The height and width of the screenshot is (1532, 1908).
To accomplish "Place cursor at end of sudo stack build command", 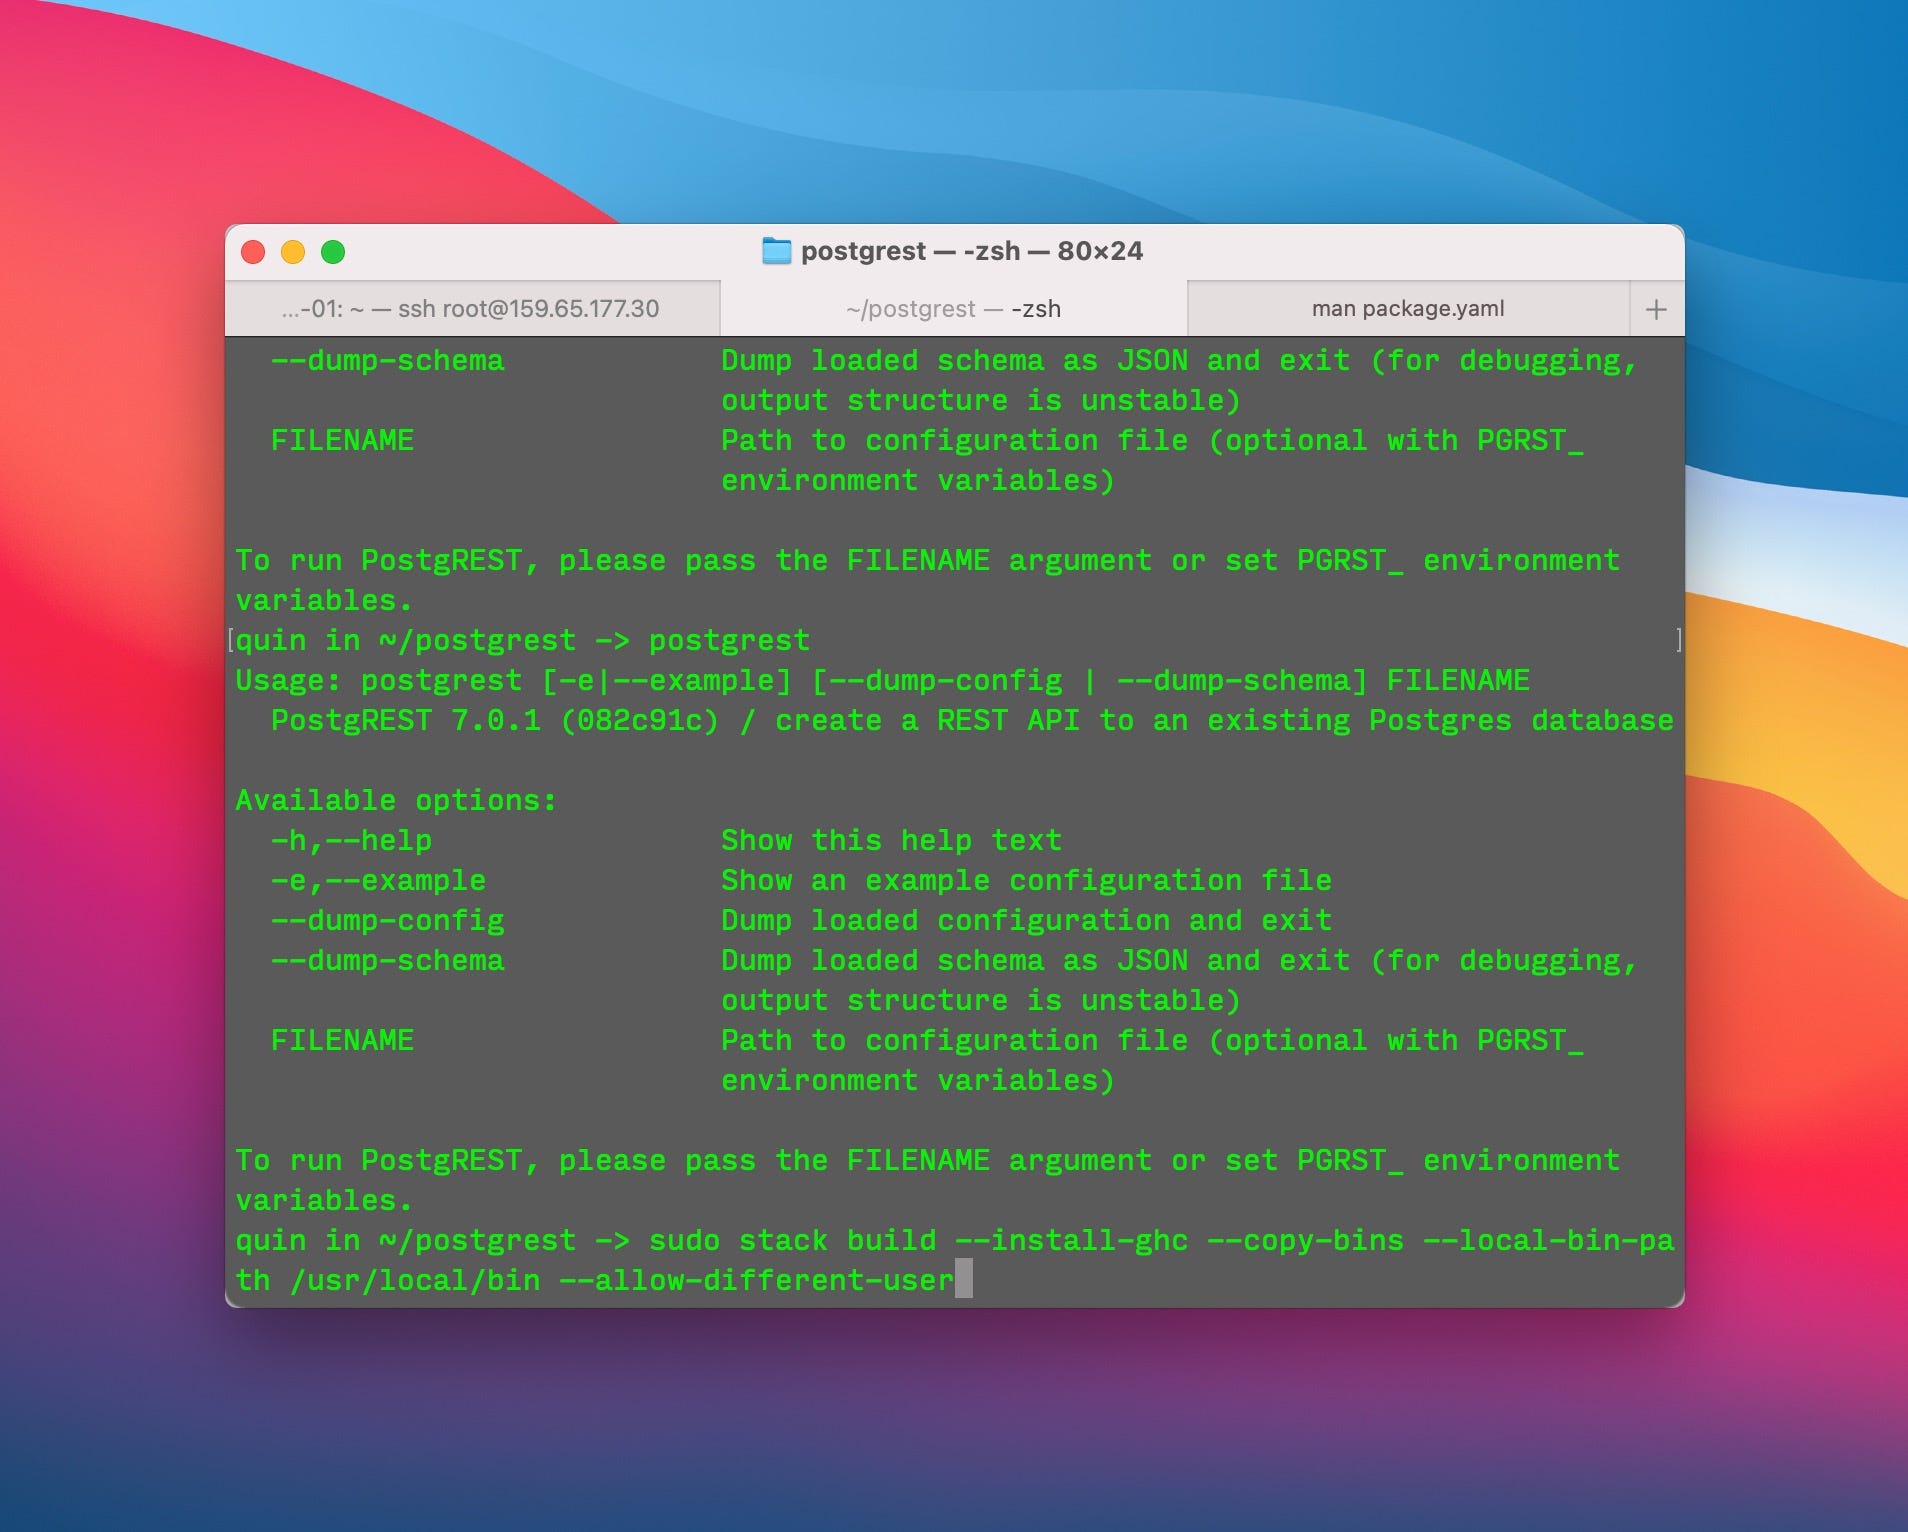I will 963,1279.
